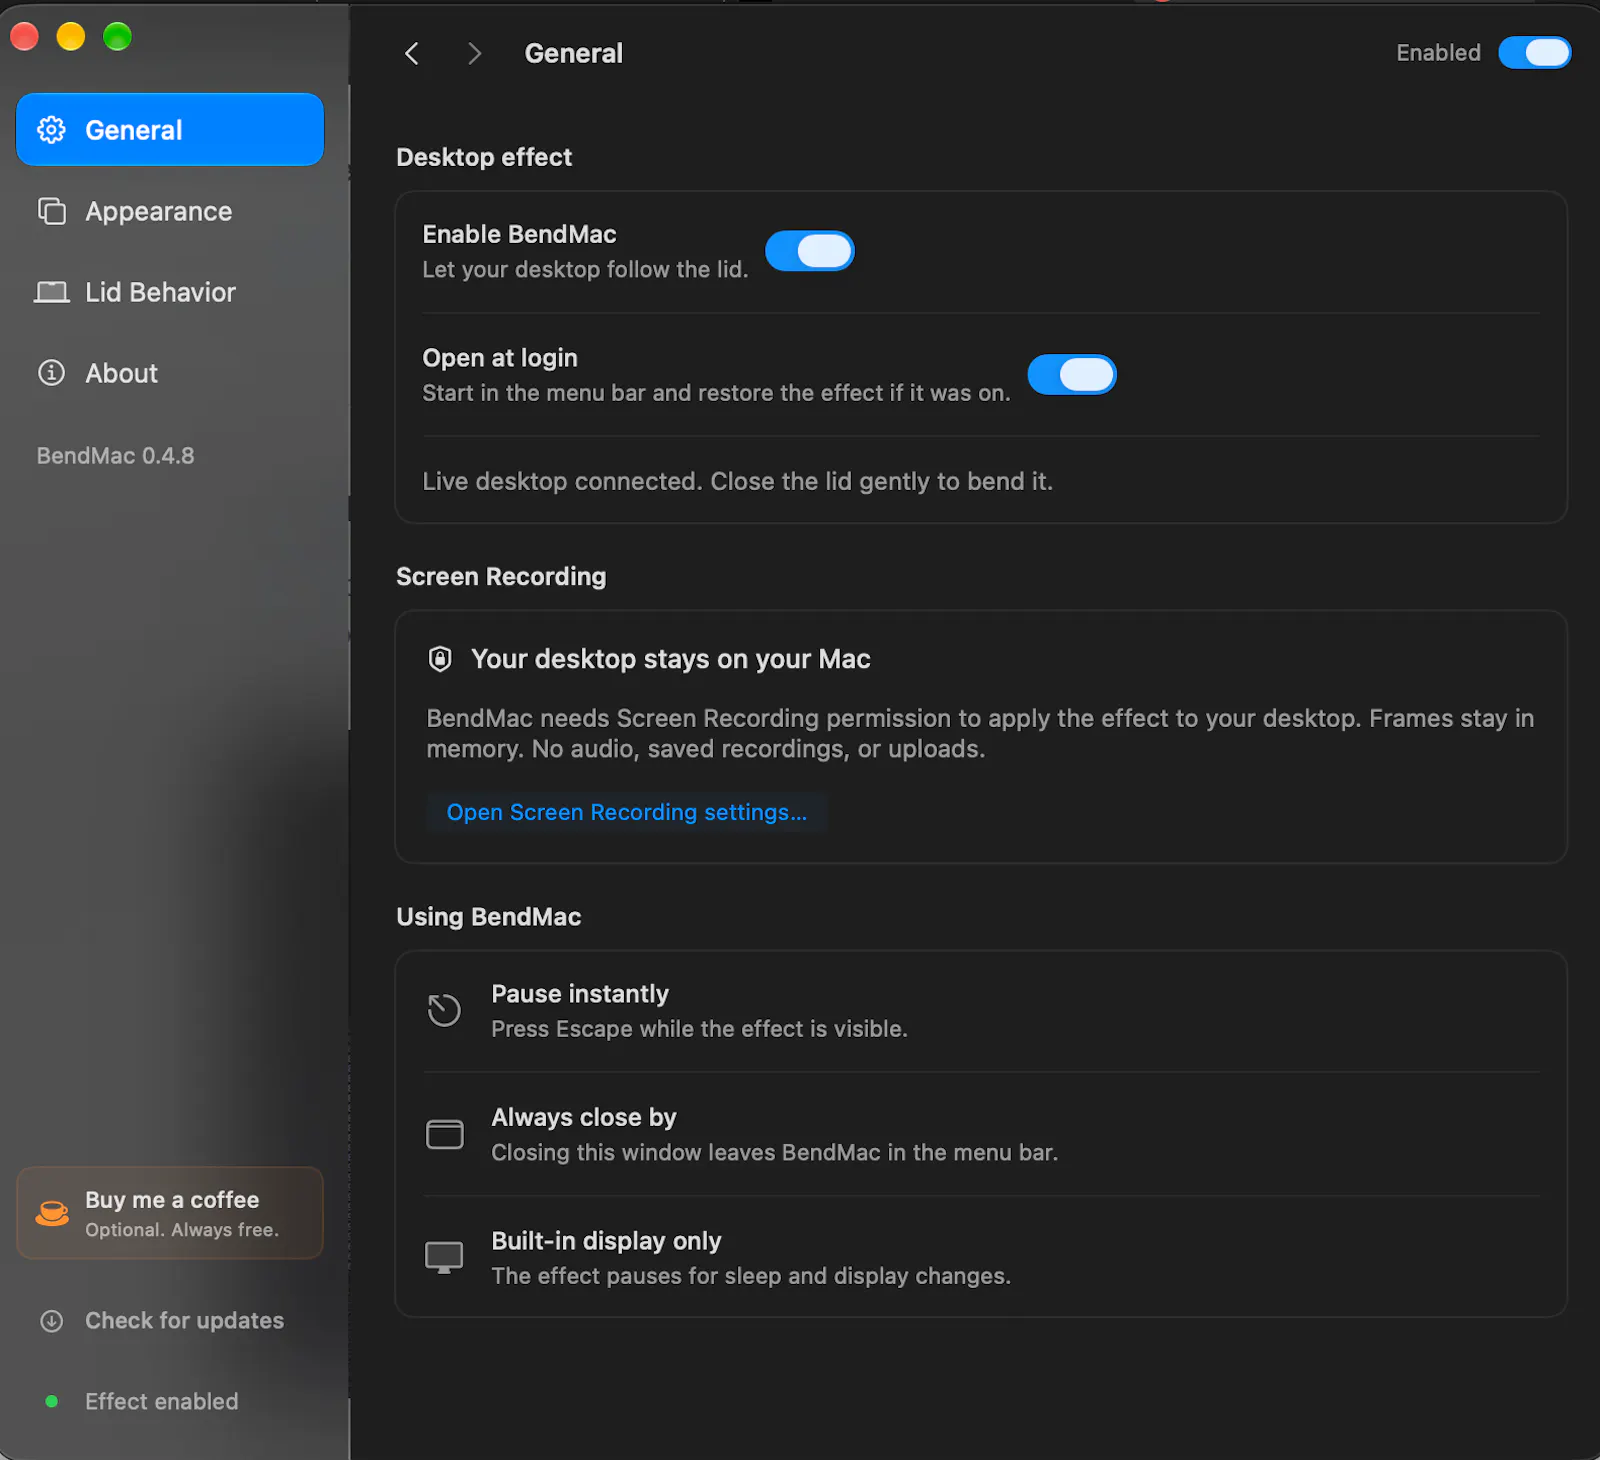Toggle the Enabled switch in the header
This screenshot has height=1460, width=1600.
click(x=1535, y=53)
